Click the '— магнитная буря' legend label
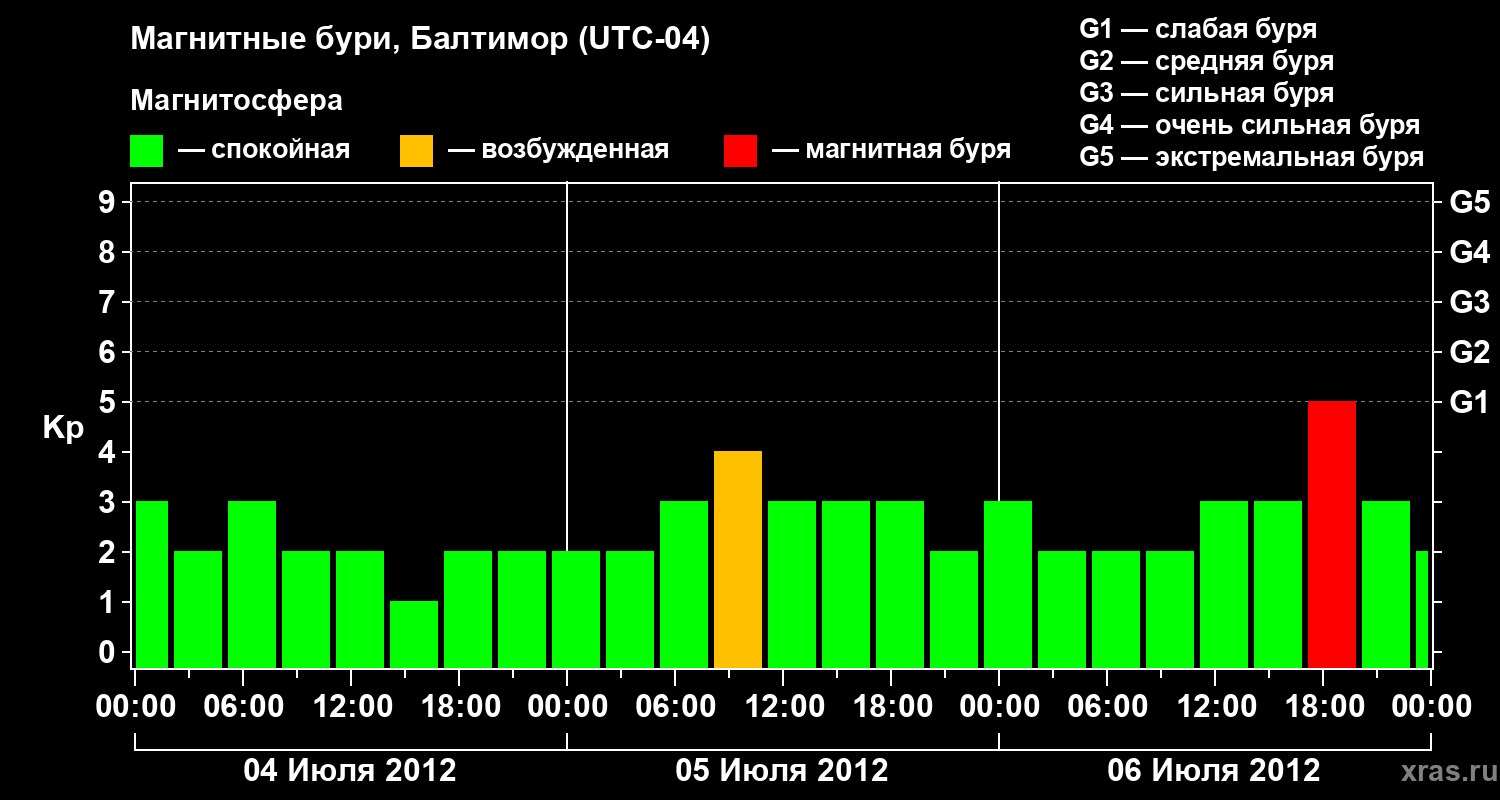 (x=892, y=151)
